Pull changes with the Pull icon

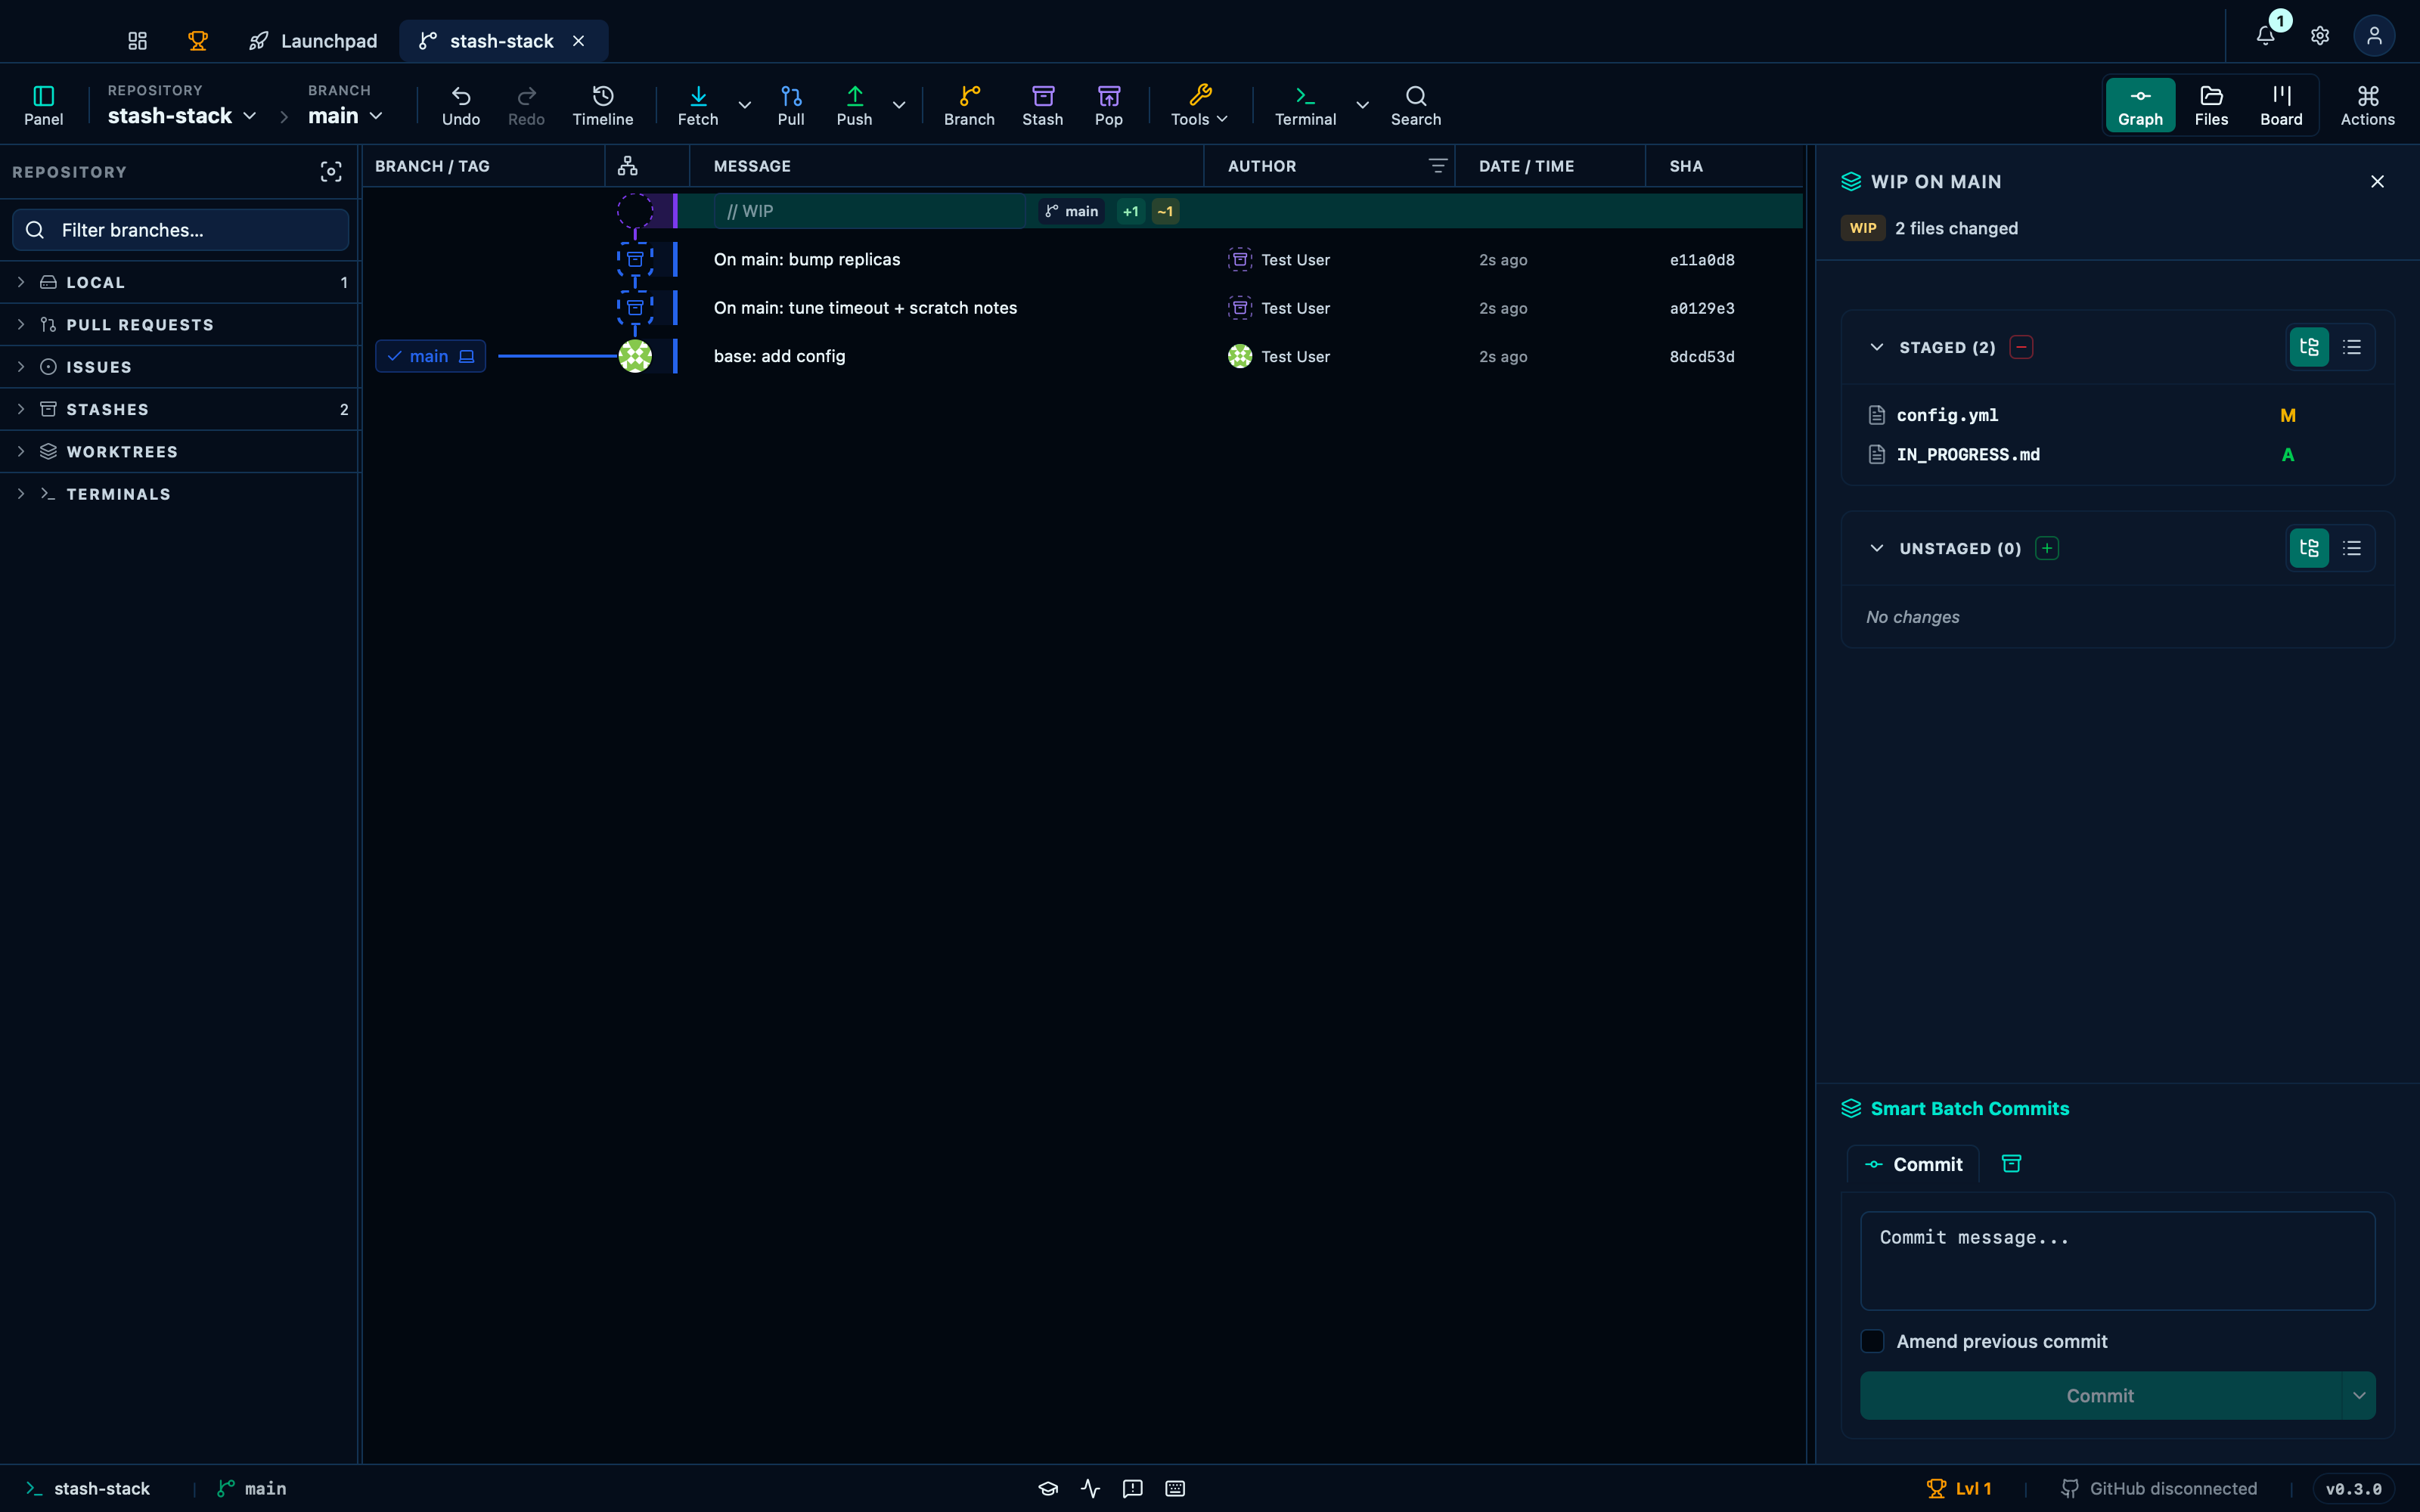pyautogui.click(x=791, y=105)
